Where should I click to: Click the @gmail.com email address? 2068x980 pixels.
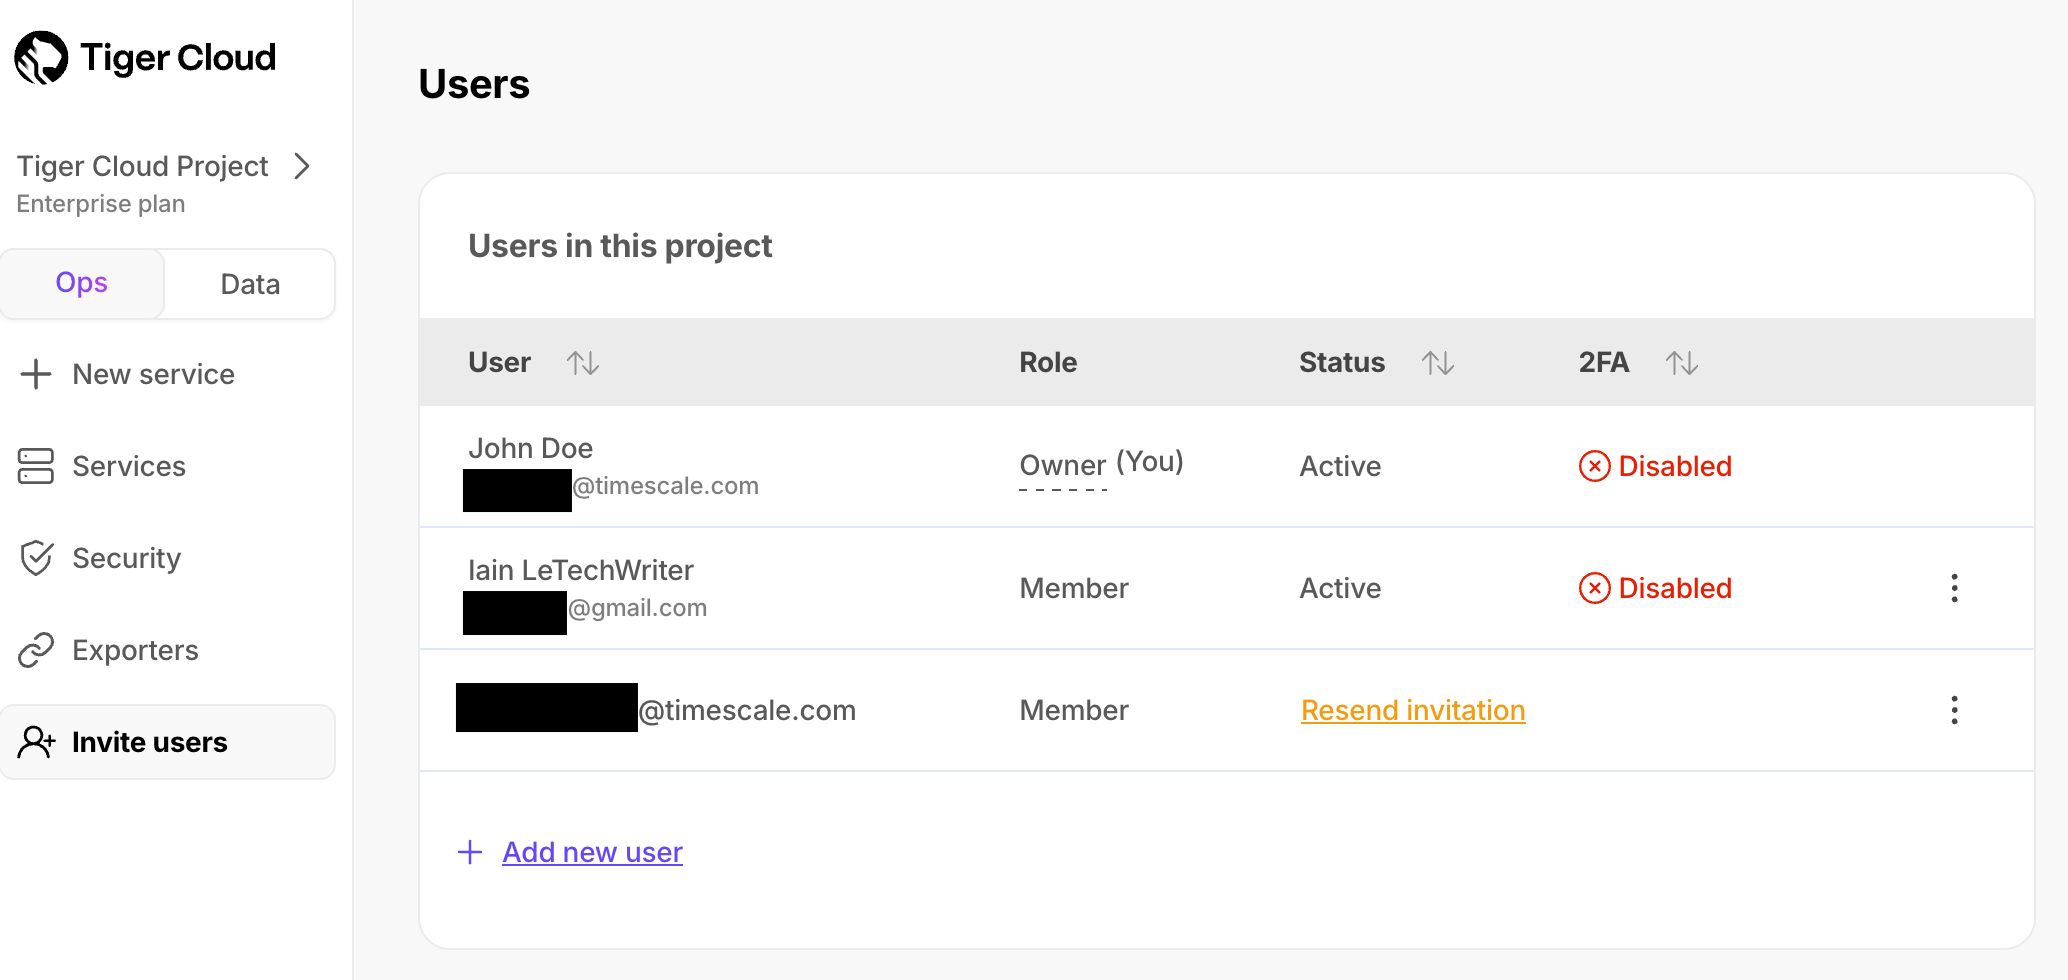coord(637,608)
